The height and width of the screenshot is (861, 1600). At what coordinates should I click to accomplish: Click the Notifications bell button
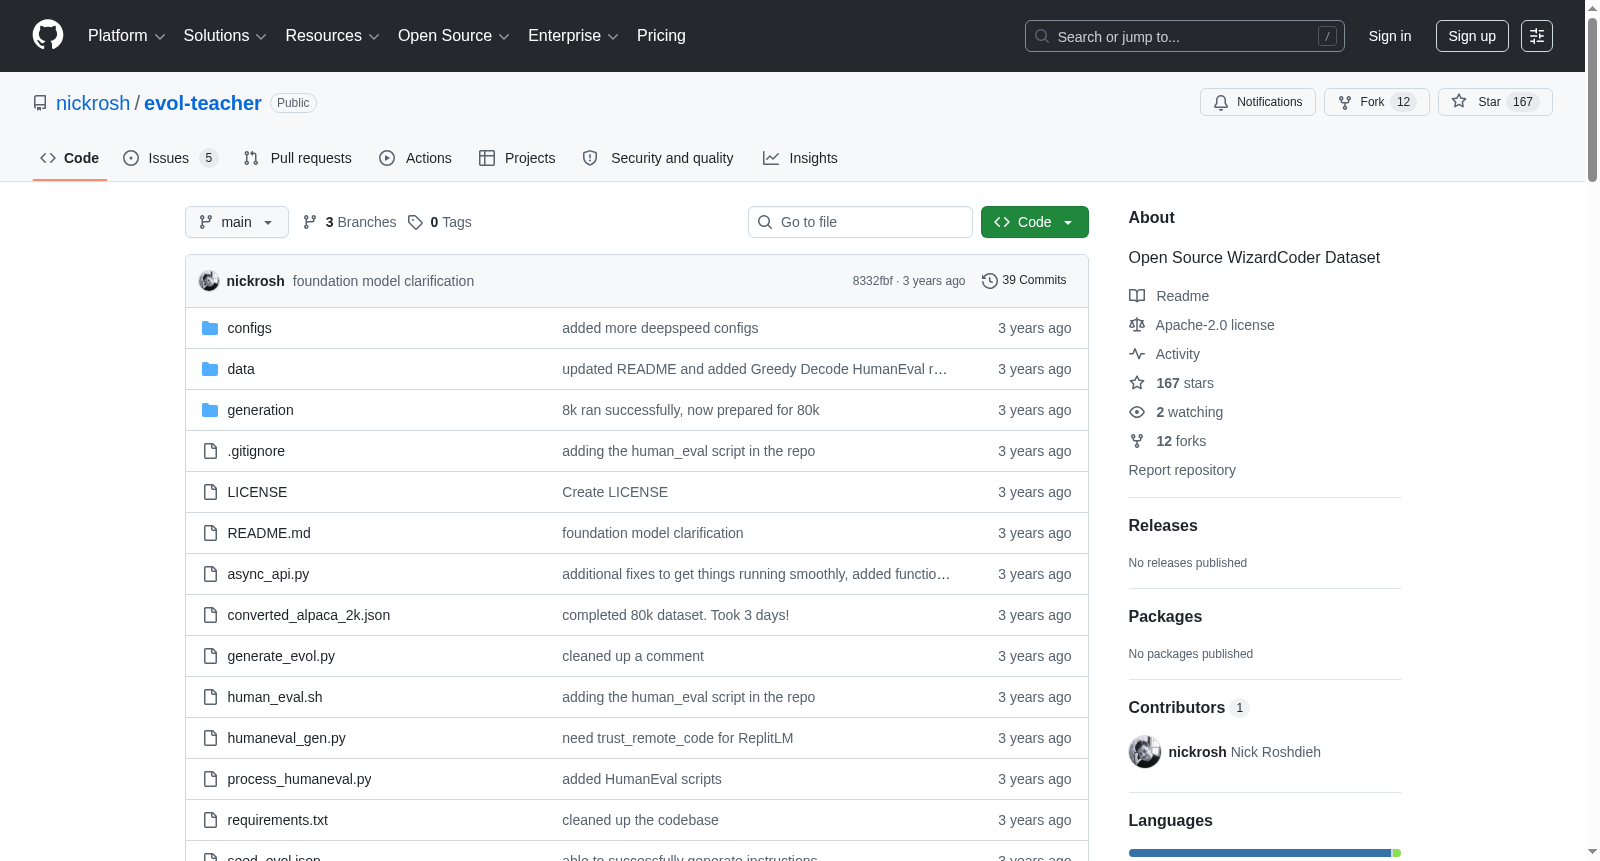[1257, 102]
